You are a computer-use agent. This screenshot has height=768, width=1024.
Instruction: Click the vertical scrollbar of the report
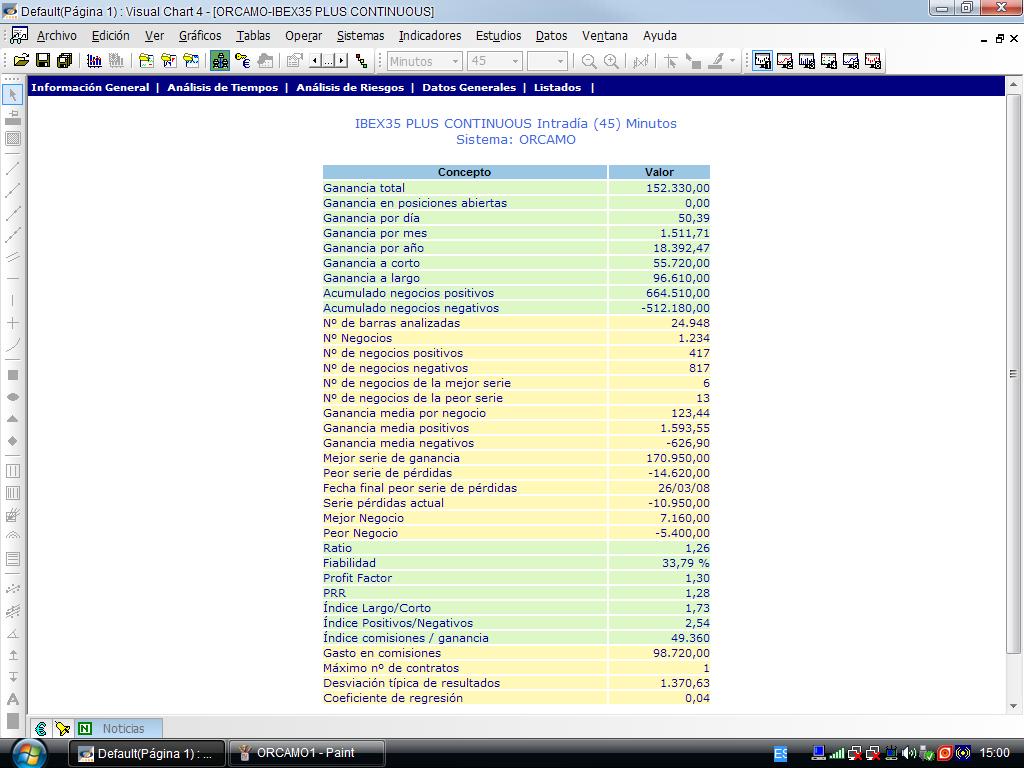(1013, 375)
